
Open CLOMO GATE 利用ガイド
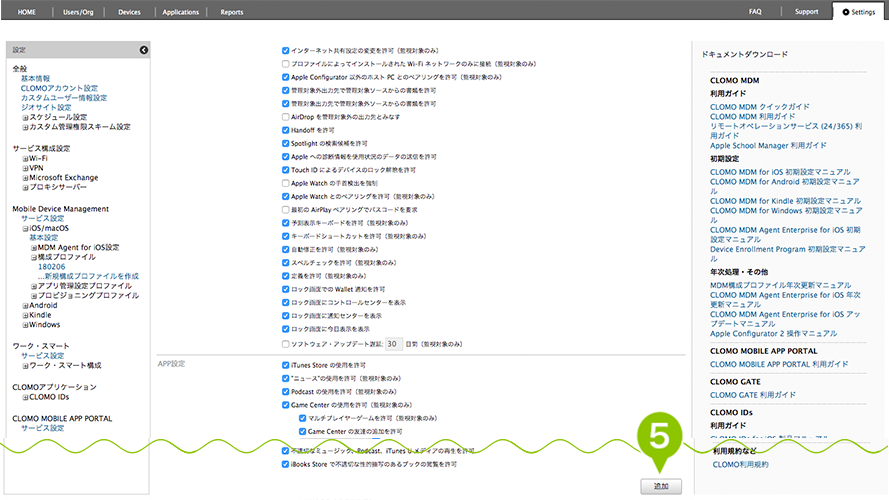click(x=753, y=395)
